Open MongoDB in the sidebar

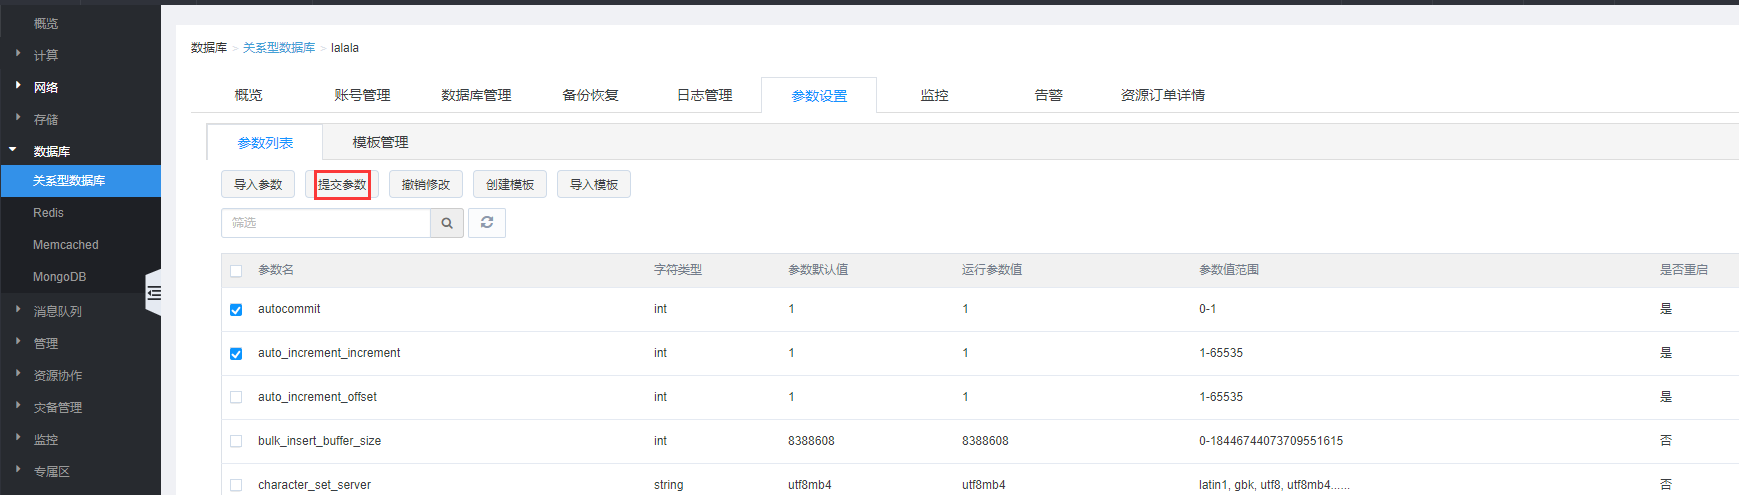point(59,277)
